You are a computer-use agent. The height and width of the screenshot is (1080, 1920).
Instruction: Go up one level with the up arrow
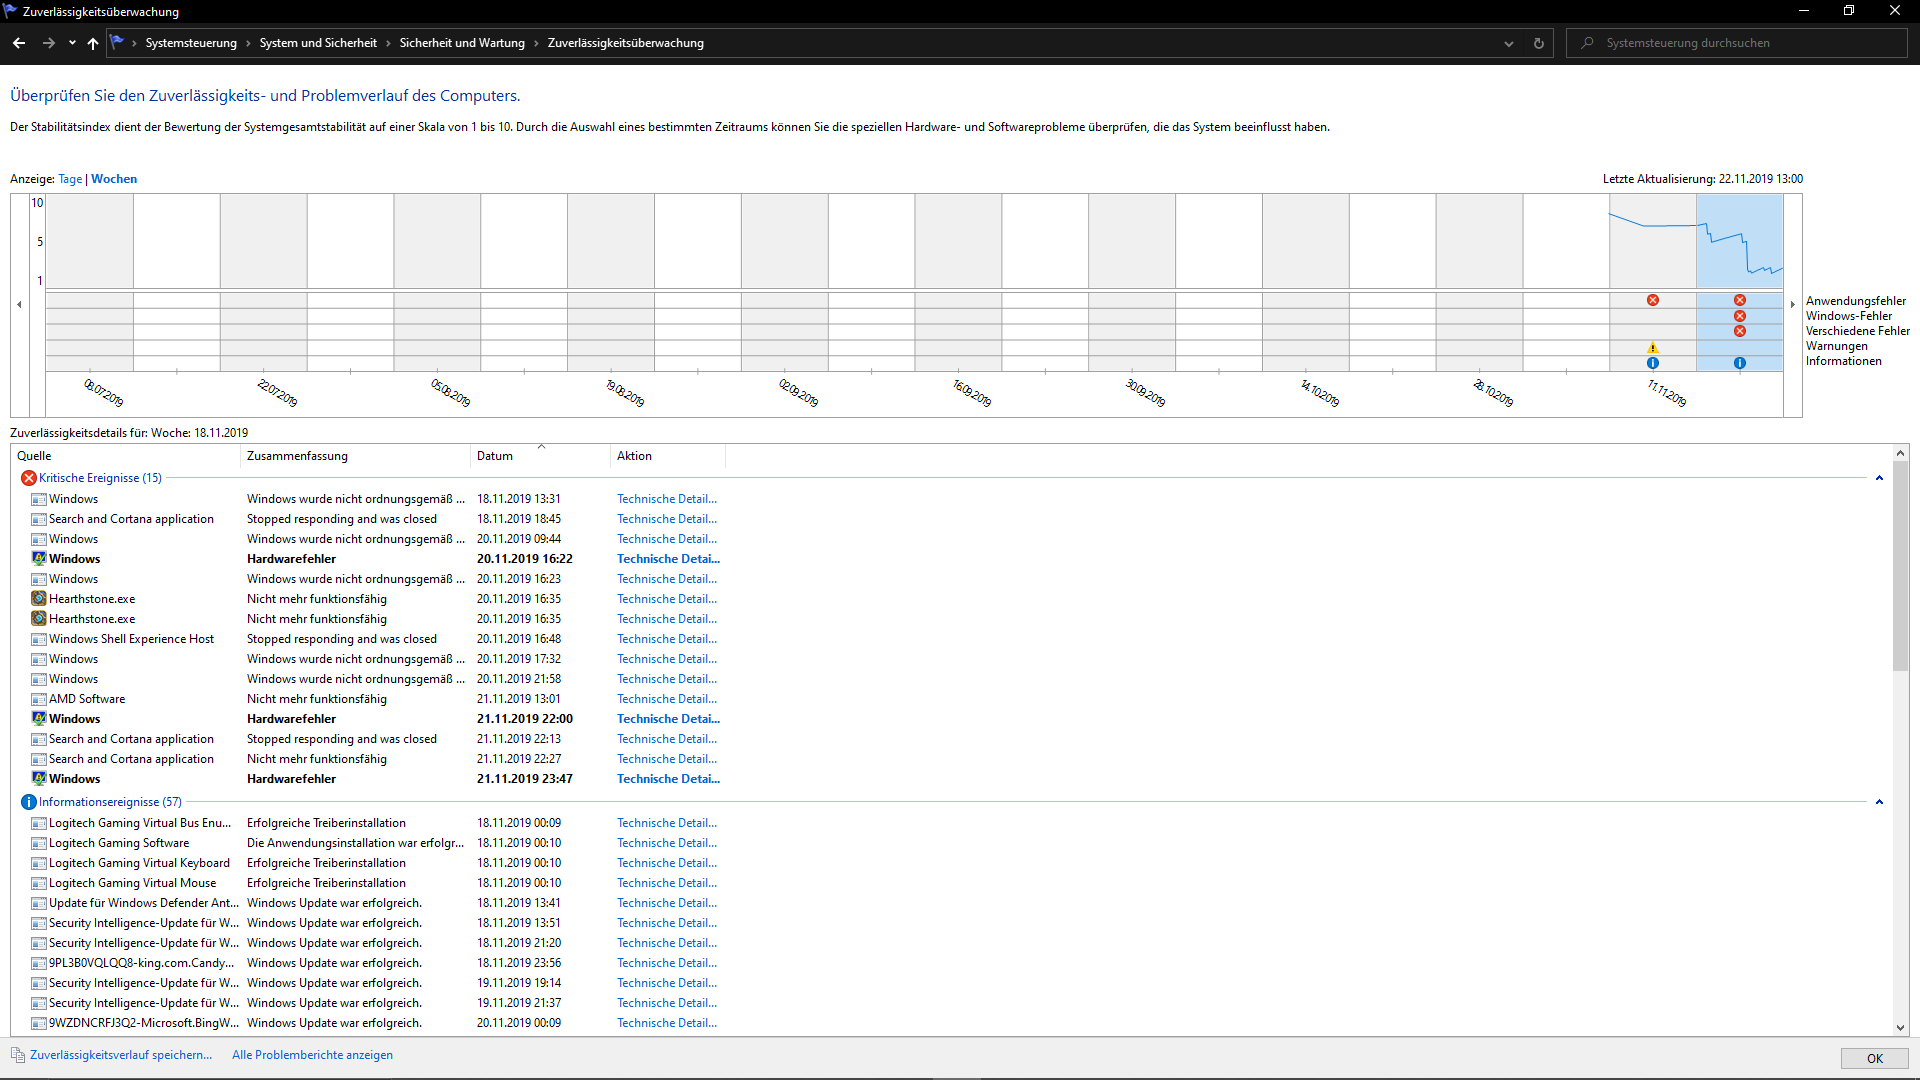coord(93,43)
